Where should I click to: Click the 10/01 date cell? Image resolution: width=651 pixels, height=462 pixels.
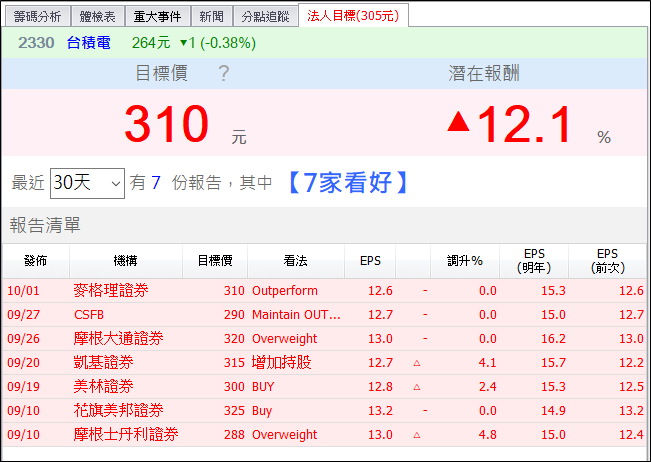[23, 291]
